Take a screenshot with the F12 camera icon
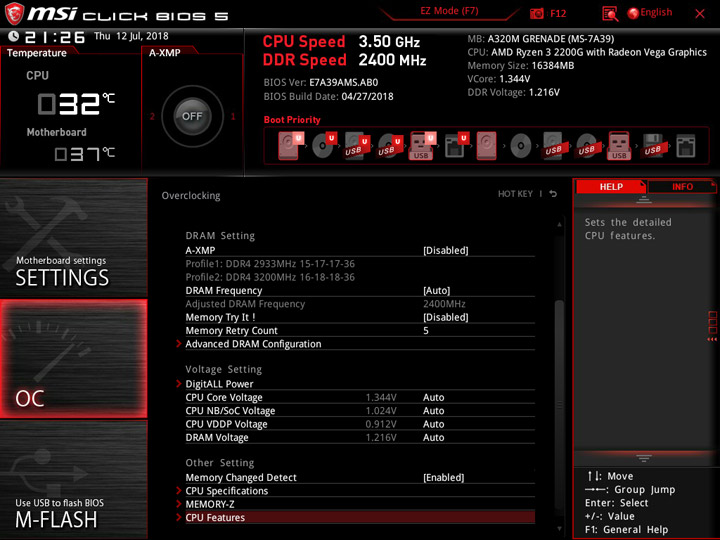 (536, 13)
